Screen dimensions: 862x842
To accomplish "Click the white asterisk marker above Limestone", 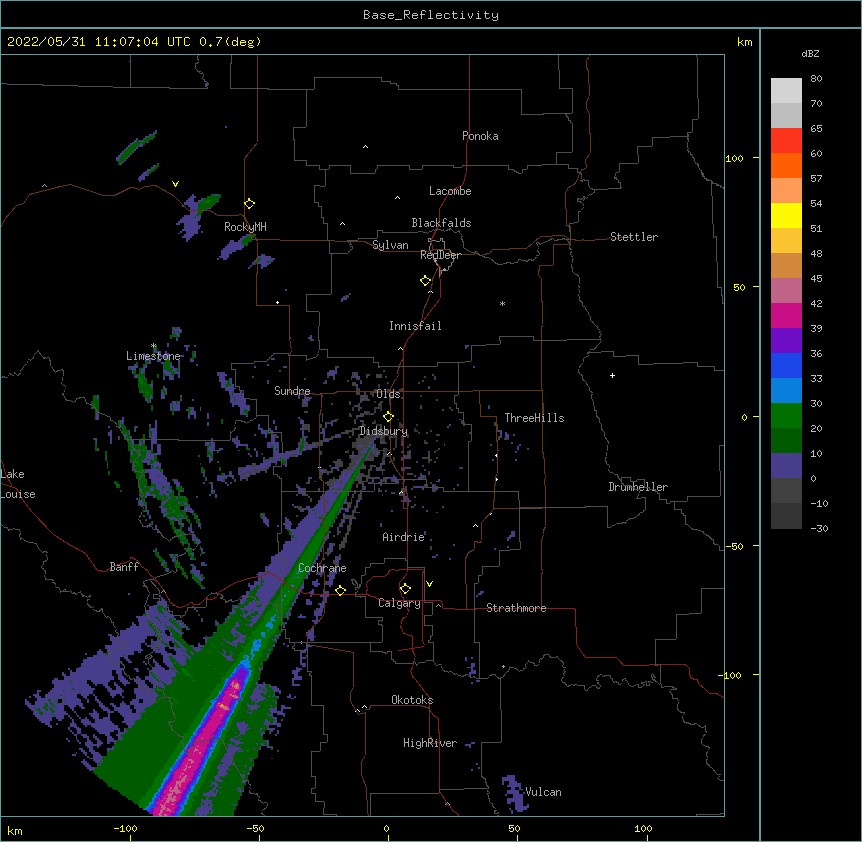I will coord(154,346).
